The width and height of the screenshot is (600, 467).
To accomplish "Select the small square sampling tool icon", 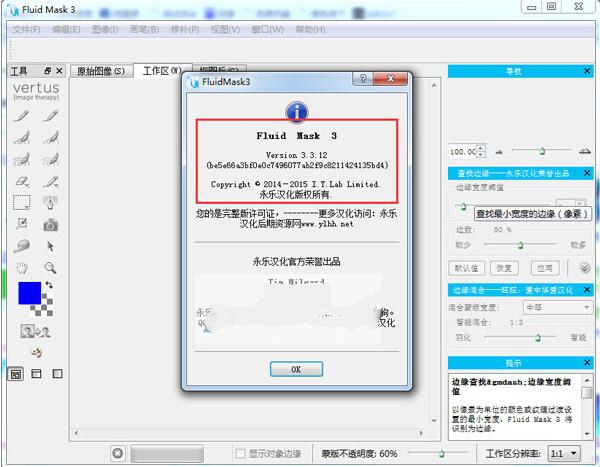I will (x=22, y=224).
